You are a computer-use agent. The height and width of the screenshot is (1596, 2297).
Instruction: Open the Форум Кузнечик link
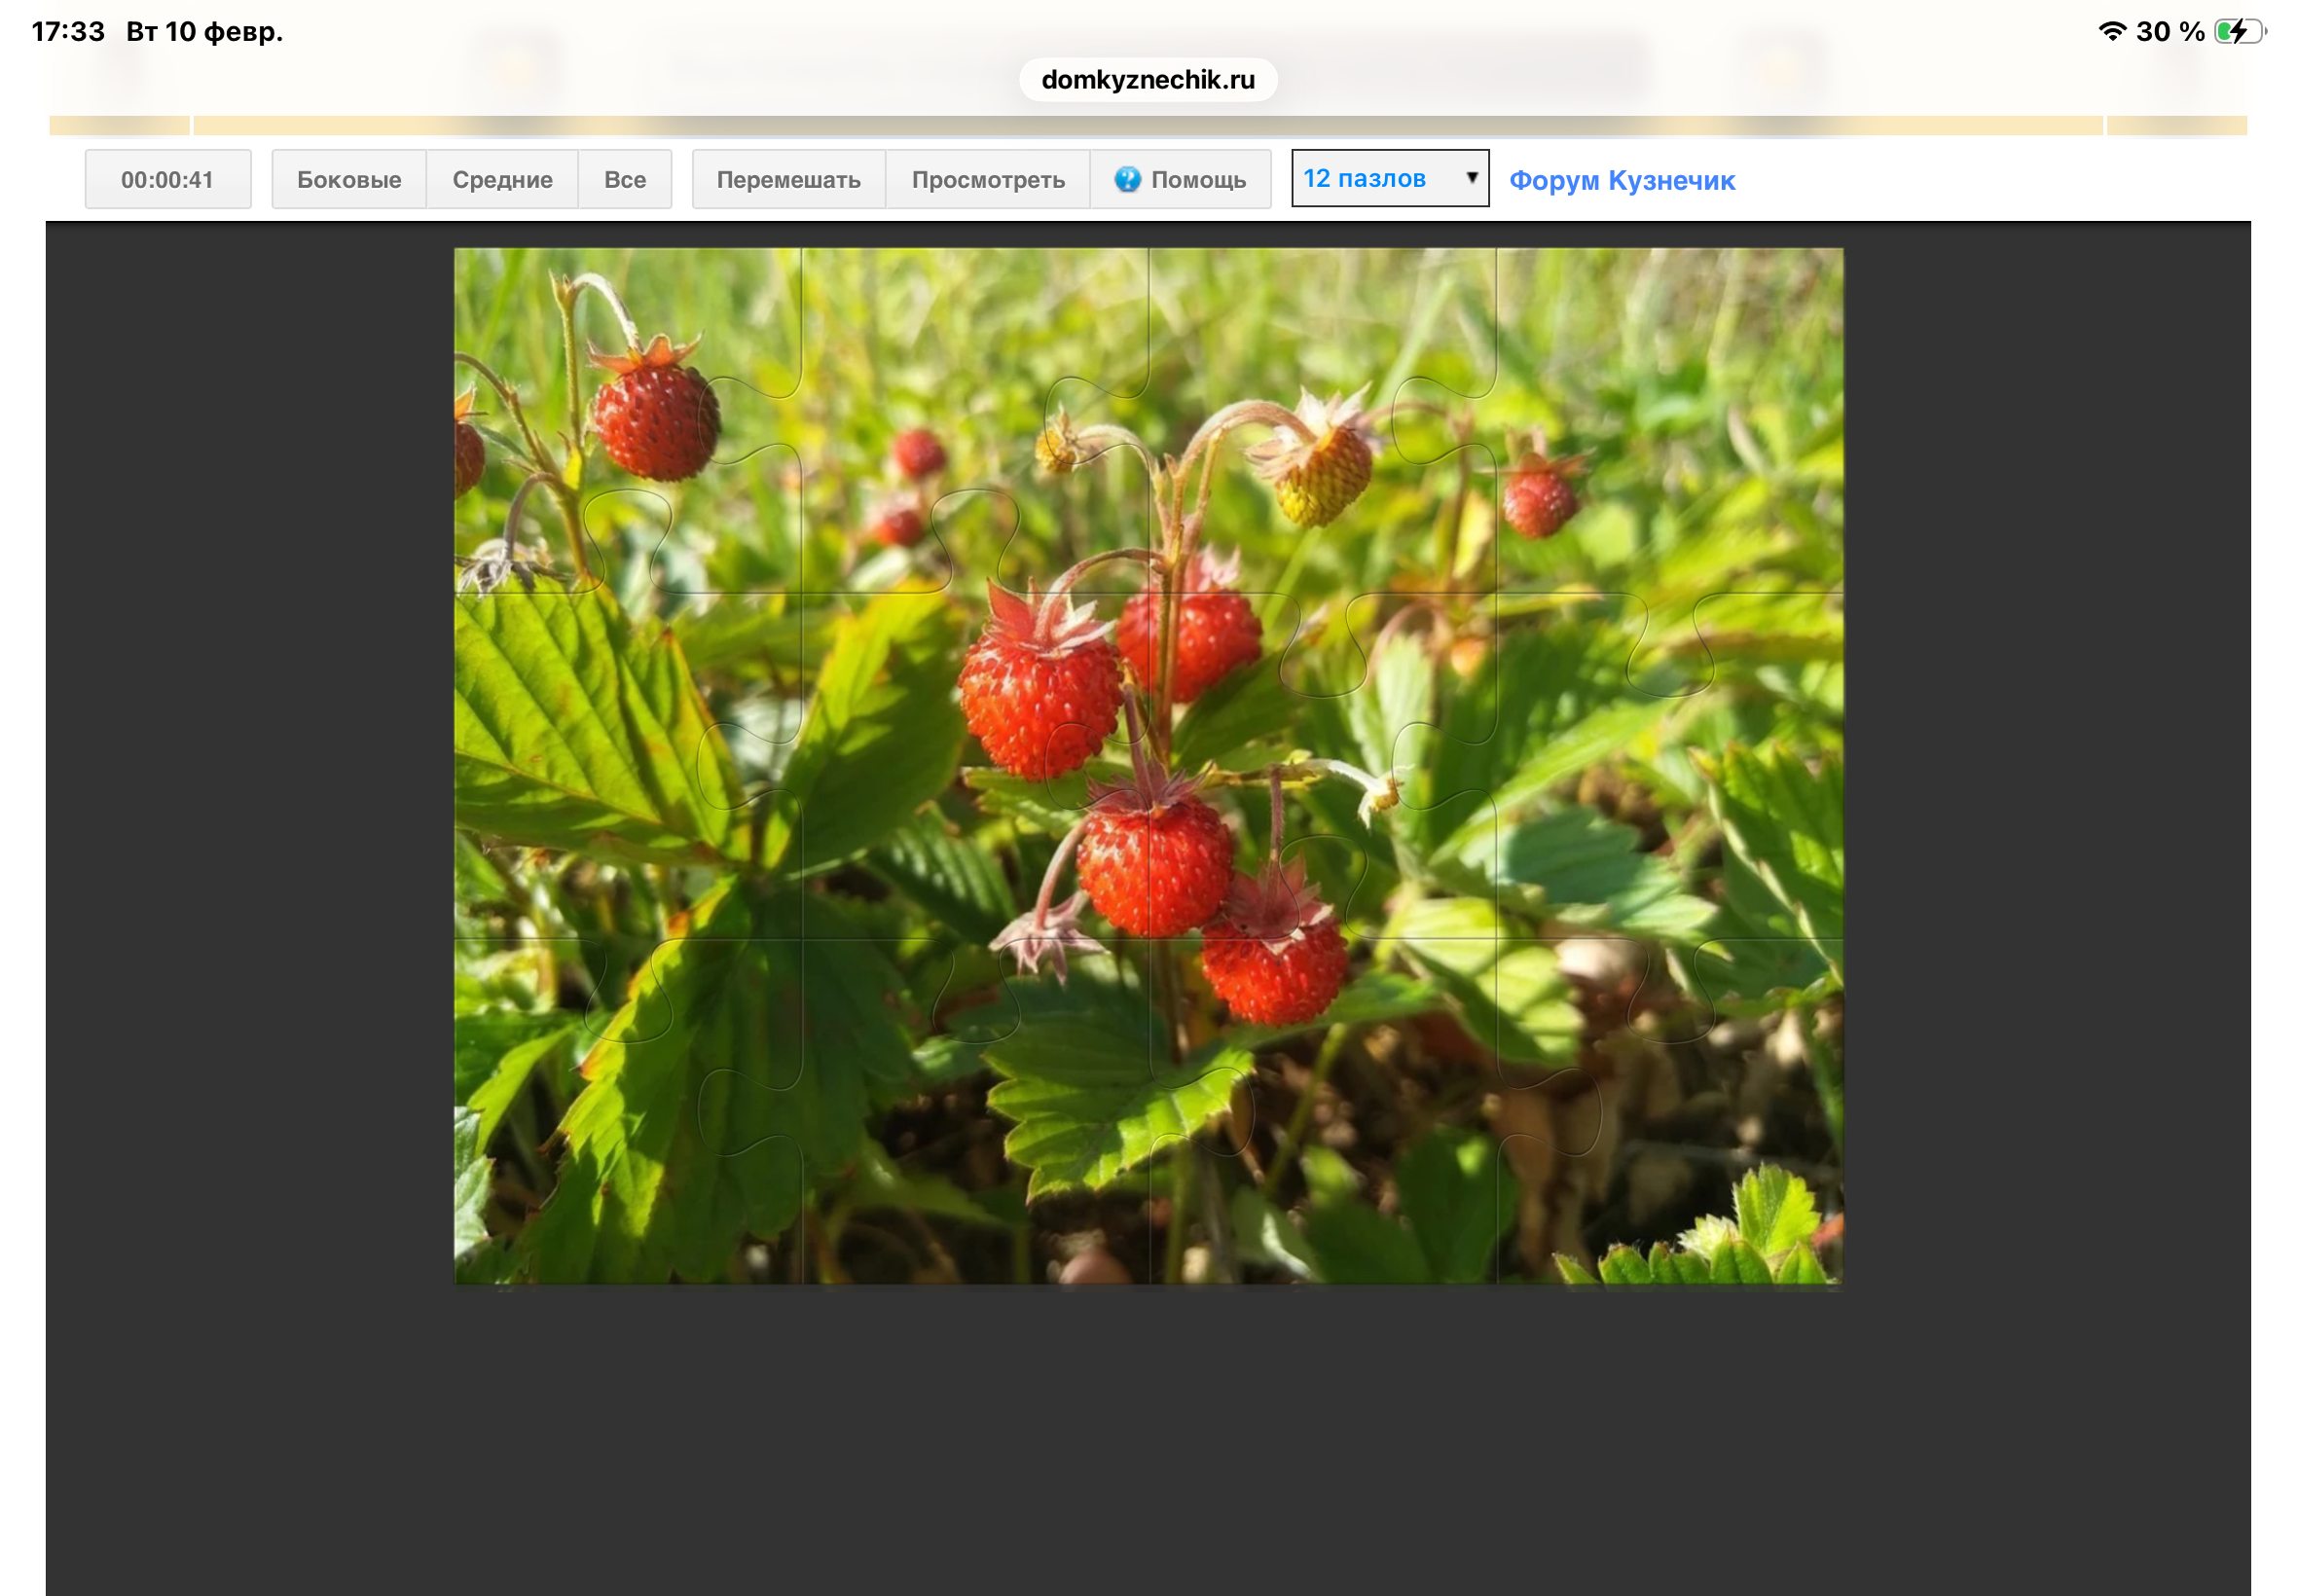(1621, 180)
